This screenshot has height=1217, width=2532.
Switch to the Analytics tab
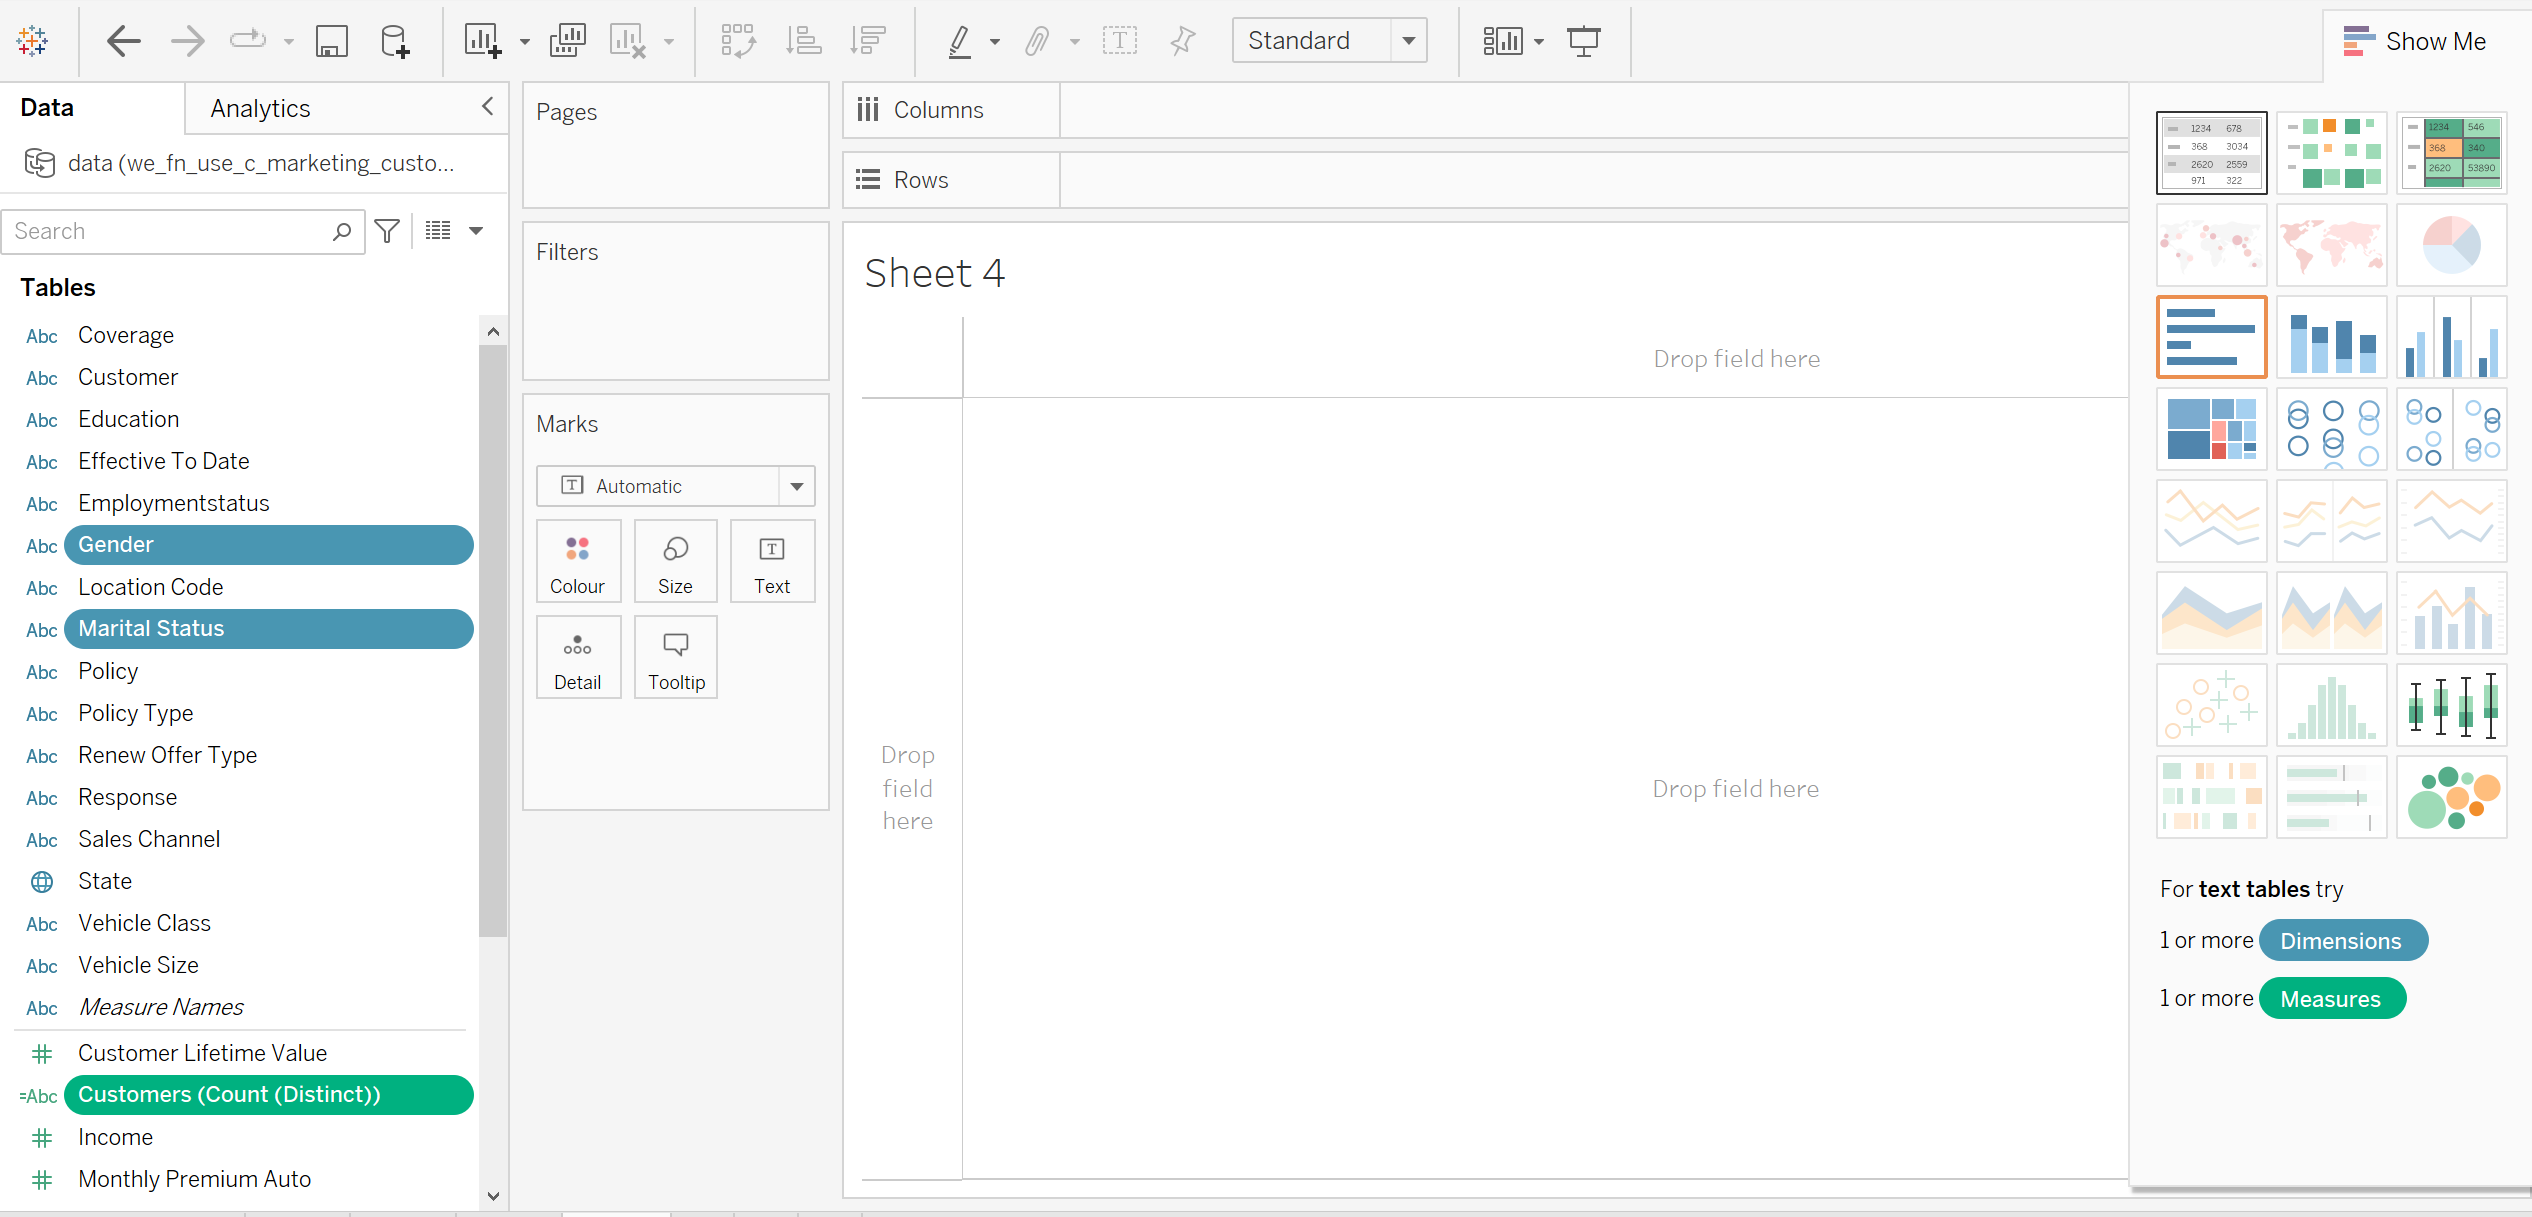(260, 108)
